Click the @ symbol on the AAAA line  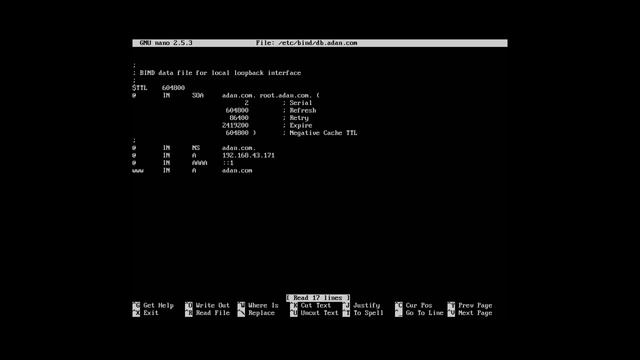coord(134,163)
